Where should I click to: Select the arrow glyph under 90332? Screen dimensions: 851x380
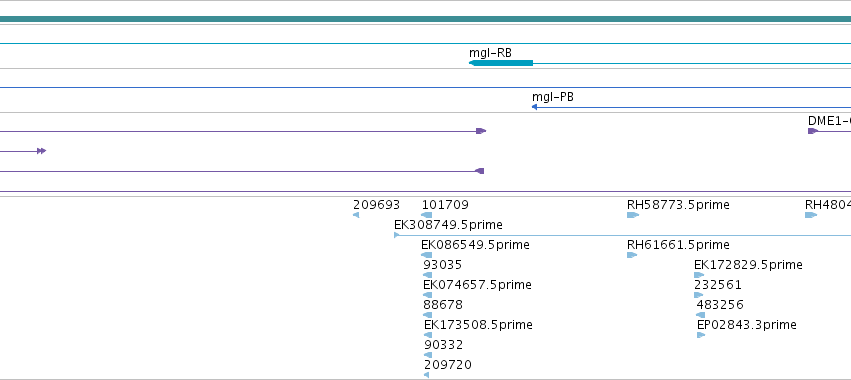pyautogui.click(x=428, y=355)
